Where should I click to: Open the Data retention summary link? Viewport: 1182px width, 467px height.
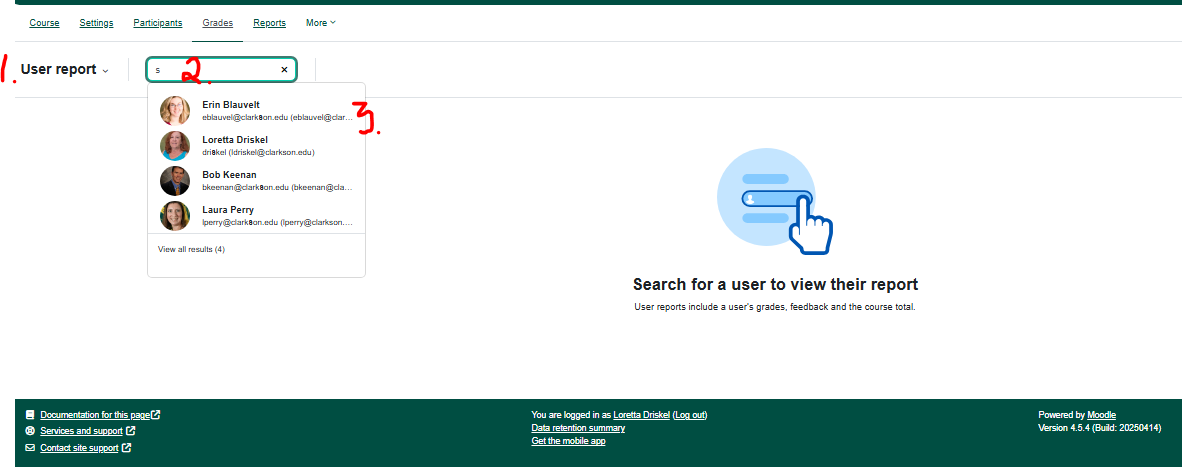(578, 428)
